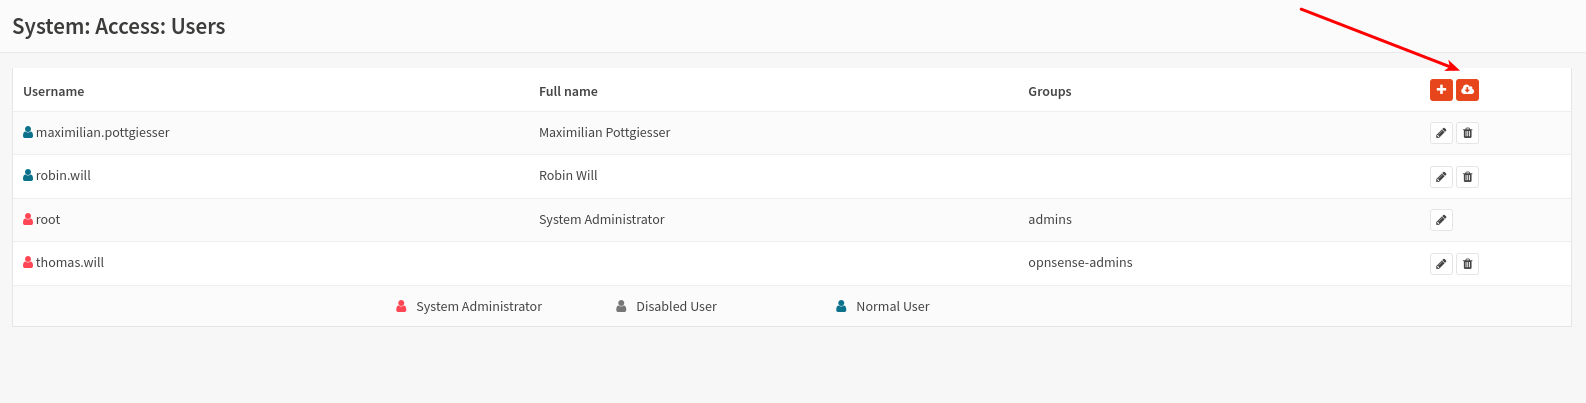Click the opnsense-admins group cell
The image size is (1586, 403).
pos(1080,262)
